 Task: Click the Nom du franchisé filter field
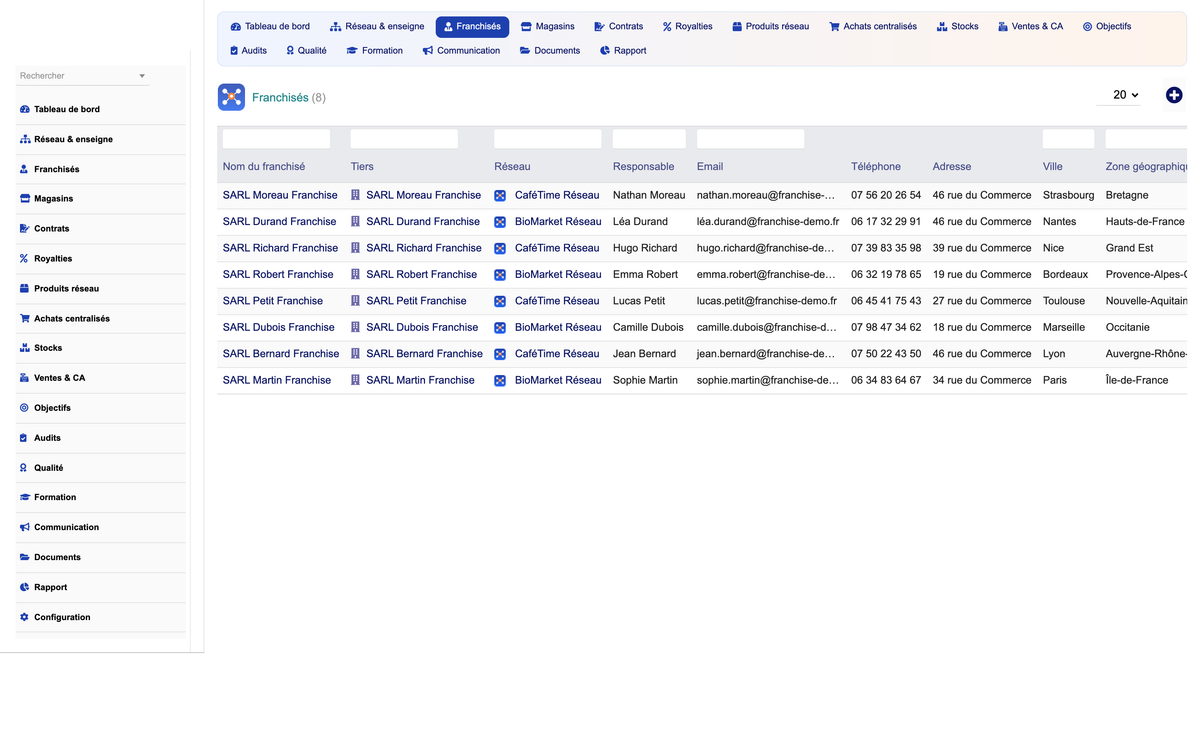276,139
